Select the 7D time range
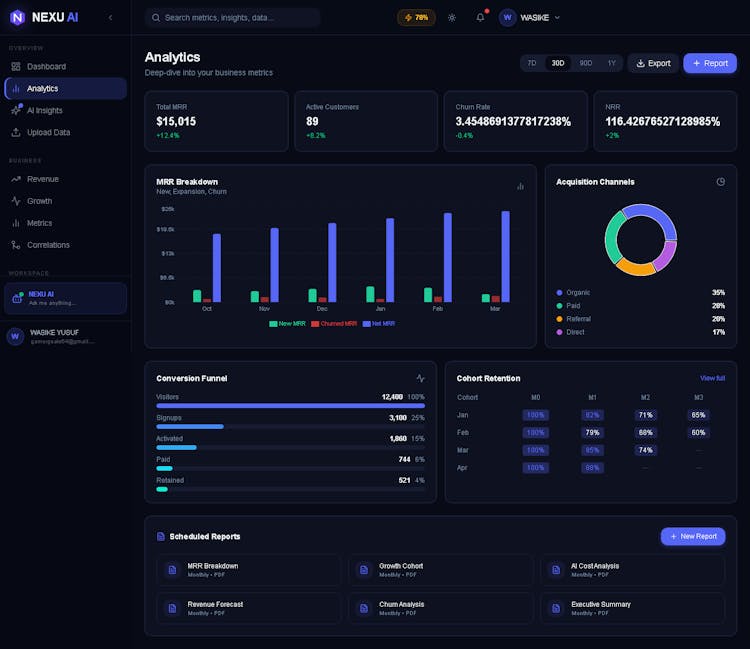750x649 pixels. (x=532, y=63)
